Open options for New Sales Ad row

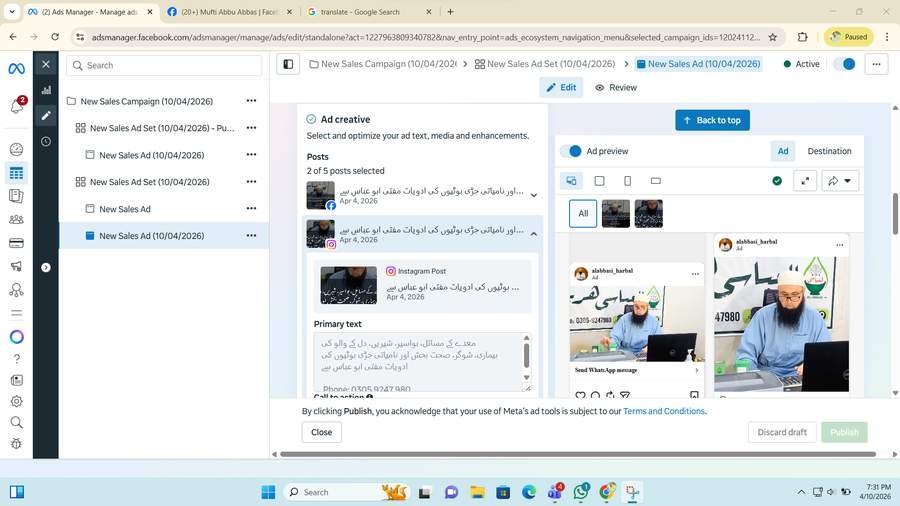click(x=251, y=208)
